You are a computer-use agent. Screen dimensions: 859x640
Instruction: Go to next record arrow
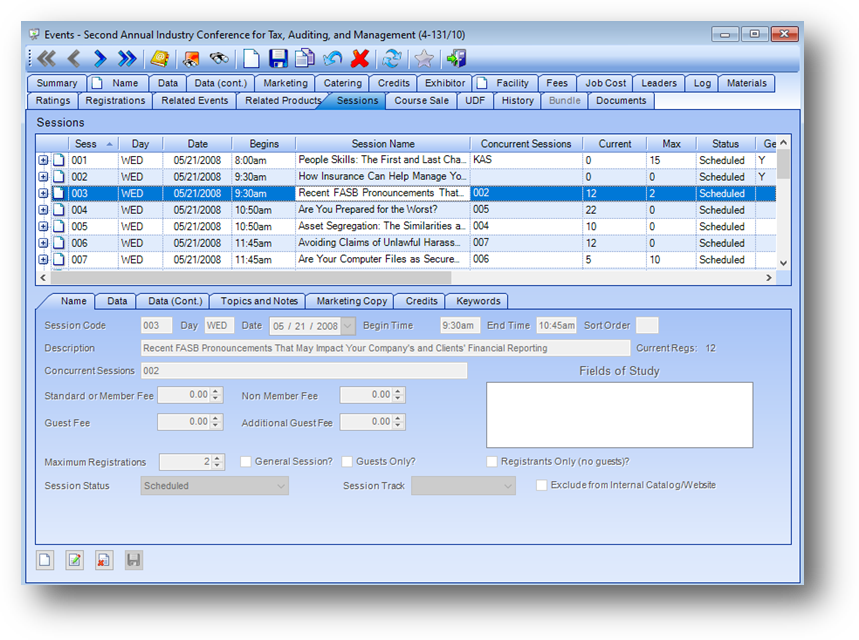100,58
